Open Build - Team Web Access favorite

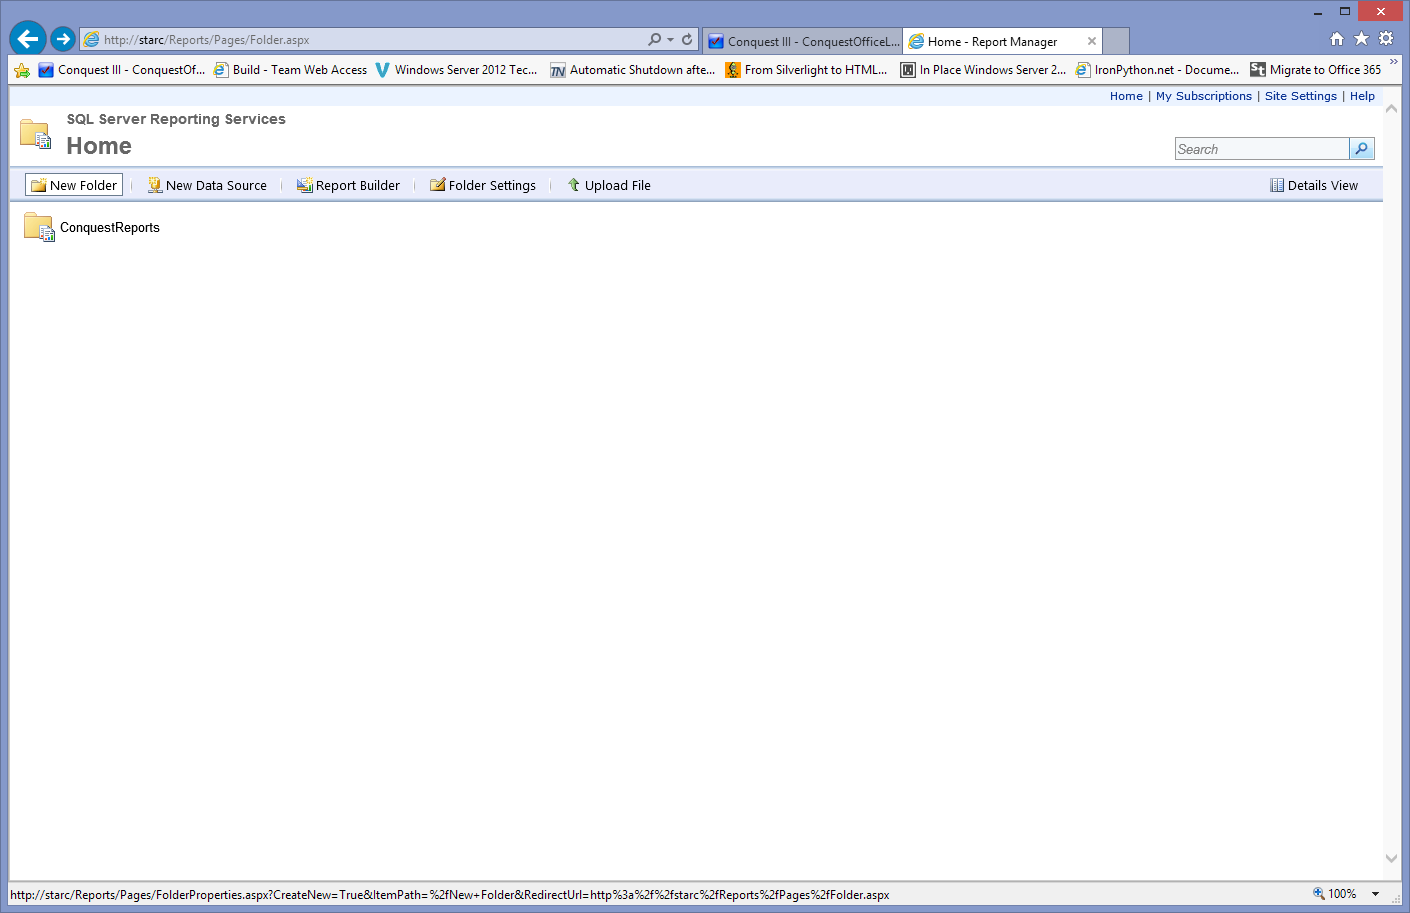[290, 70]
